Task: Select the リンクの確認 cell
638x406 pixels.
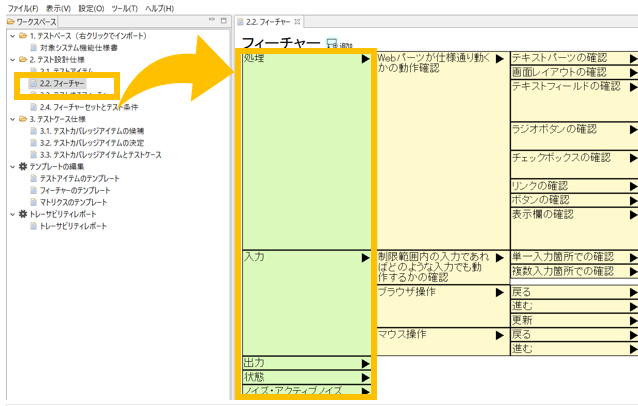Action: 574,186
